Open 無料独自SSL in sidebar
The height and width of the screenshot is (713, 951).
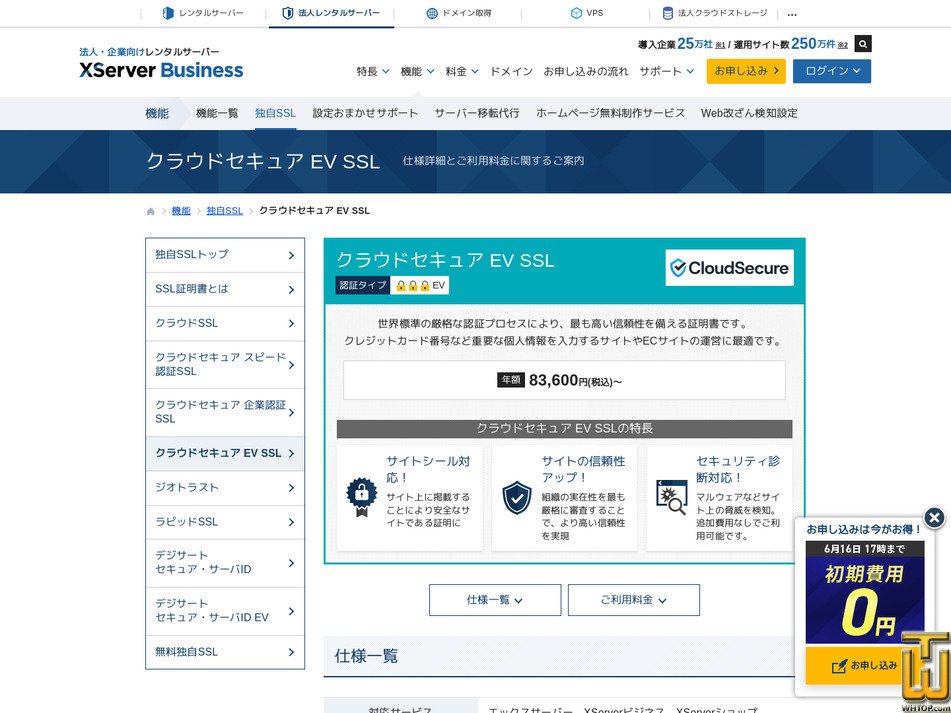pyautogui.click(x=225, y=652)
